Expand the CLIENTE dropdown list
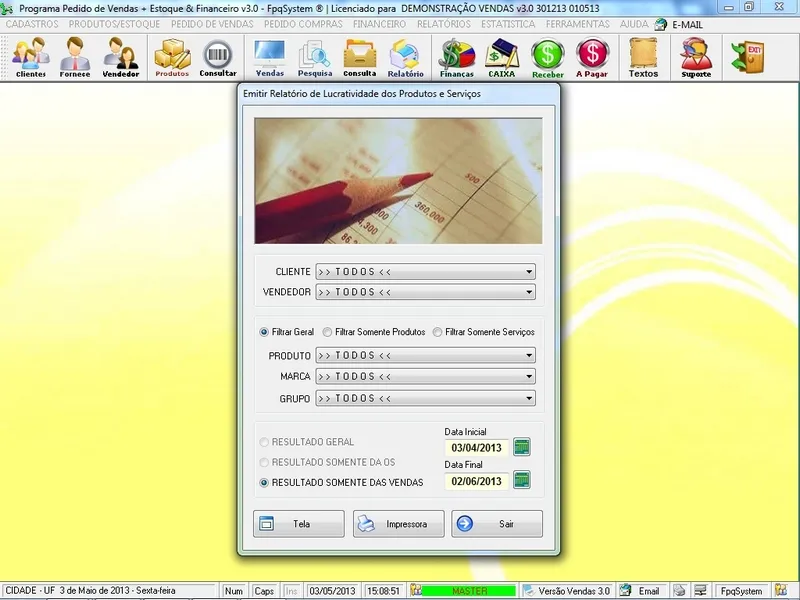 (x=528, y=271)
